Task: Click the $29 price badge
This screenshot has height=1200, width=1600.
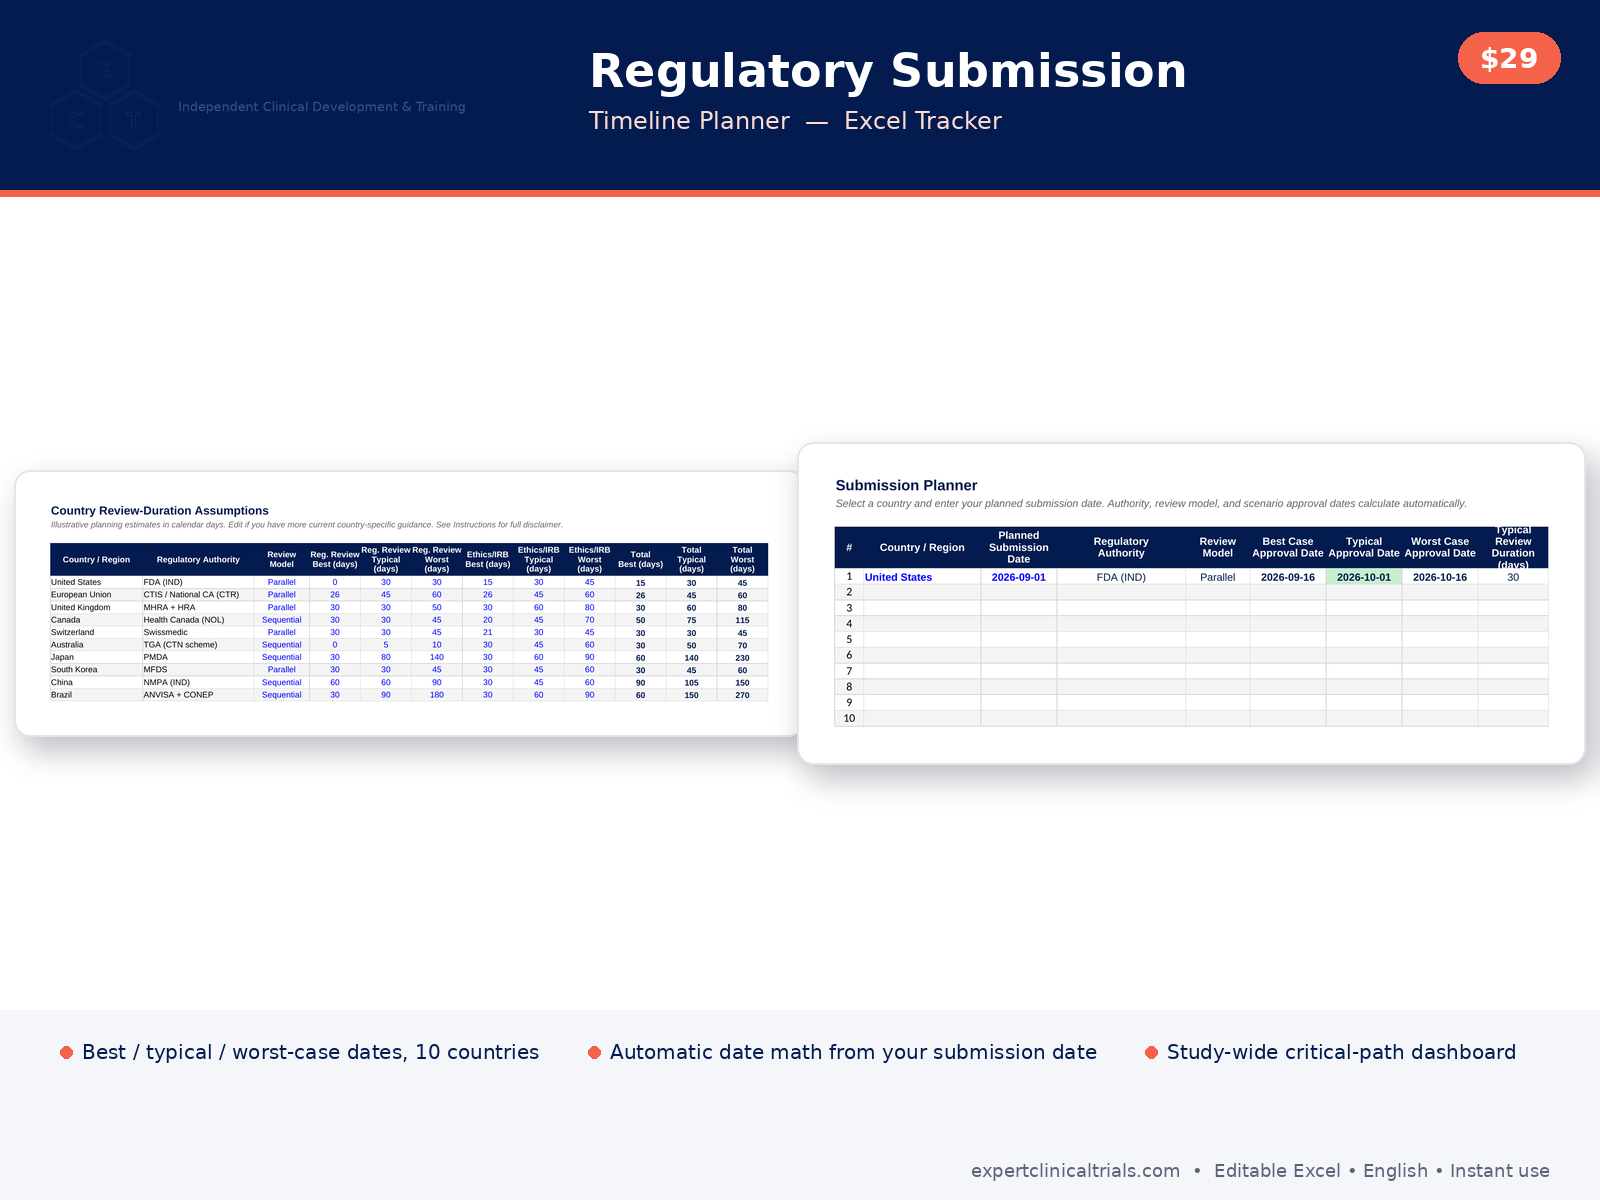Action: click(1509, 58)
